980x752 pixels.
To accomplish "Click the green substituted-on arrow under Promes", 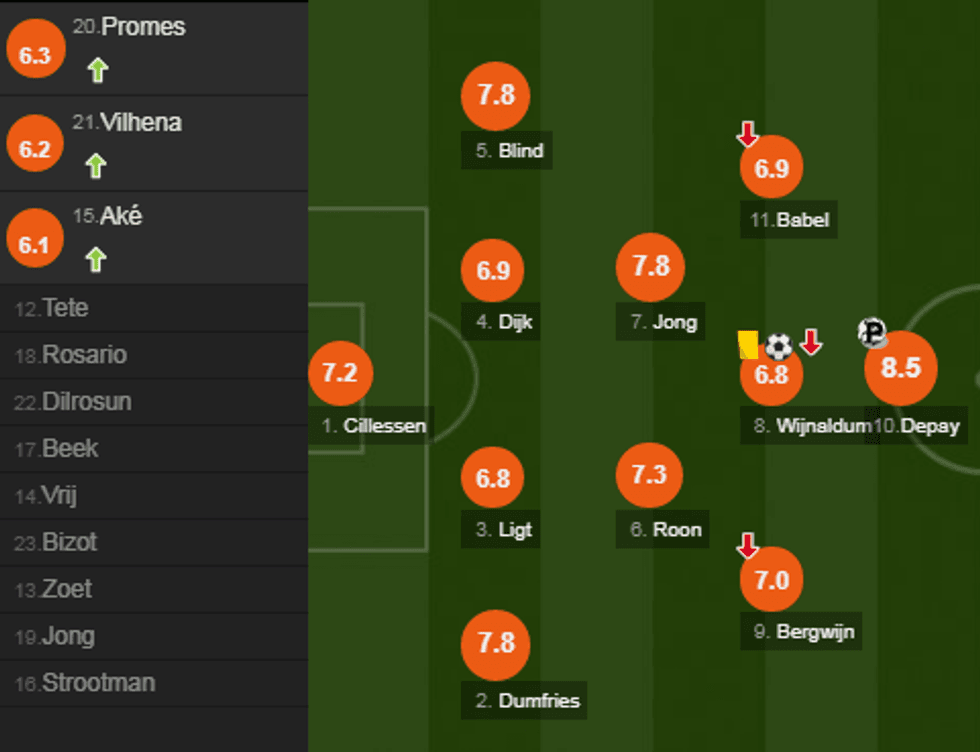I will point(97,70).
